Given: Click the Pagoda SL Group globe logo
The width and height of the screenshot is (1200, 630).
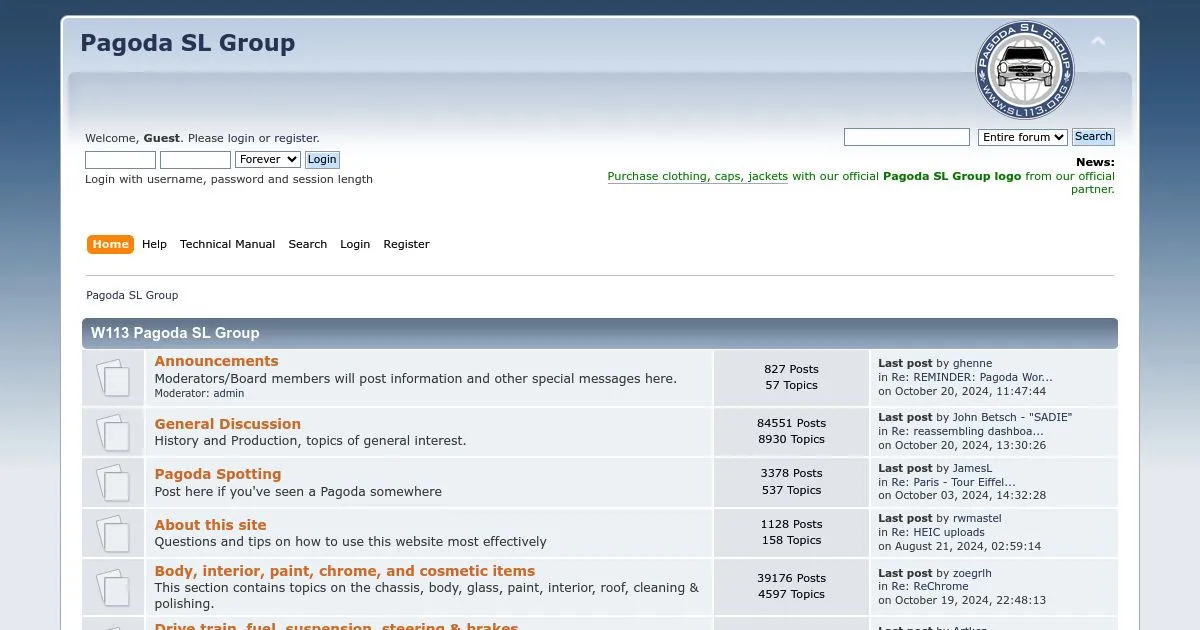Looking at the screenshot, I should (x=1024, y=70).
